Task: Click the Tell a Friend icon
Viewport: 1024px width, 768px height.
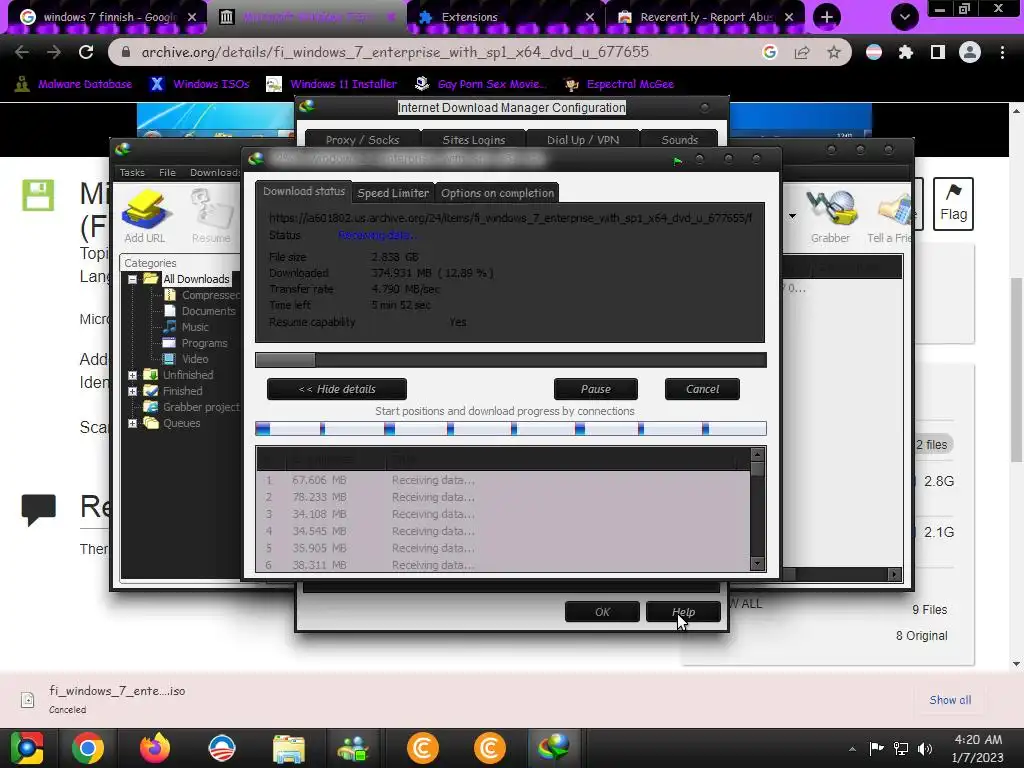Action: tap(889, 216)
